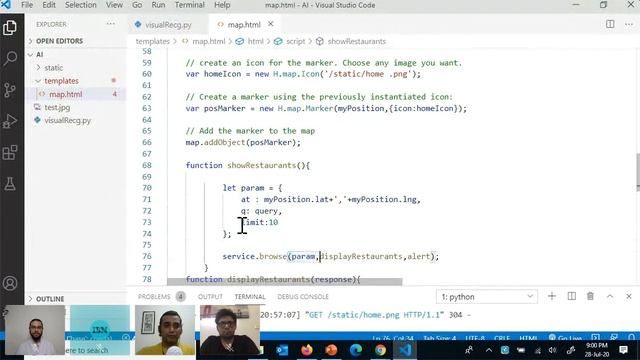Kill terminal with trash icon
Viewport: 640px width, 360px height.
tap(590, 296)
